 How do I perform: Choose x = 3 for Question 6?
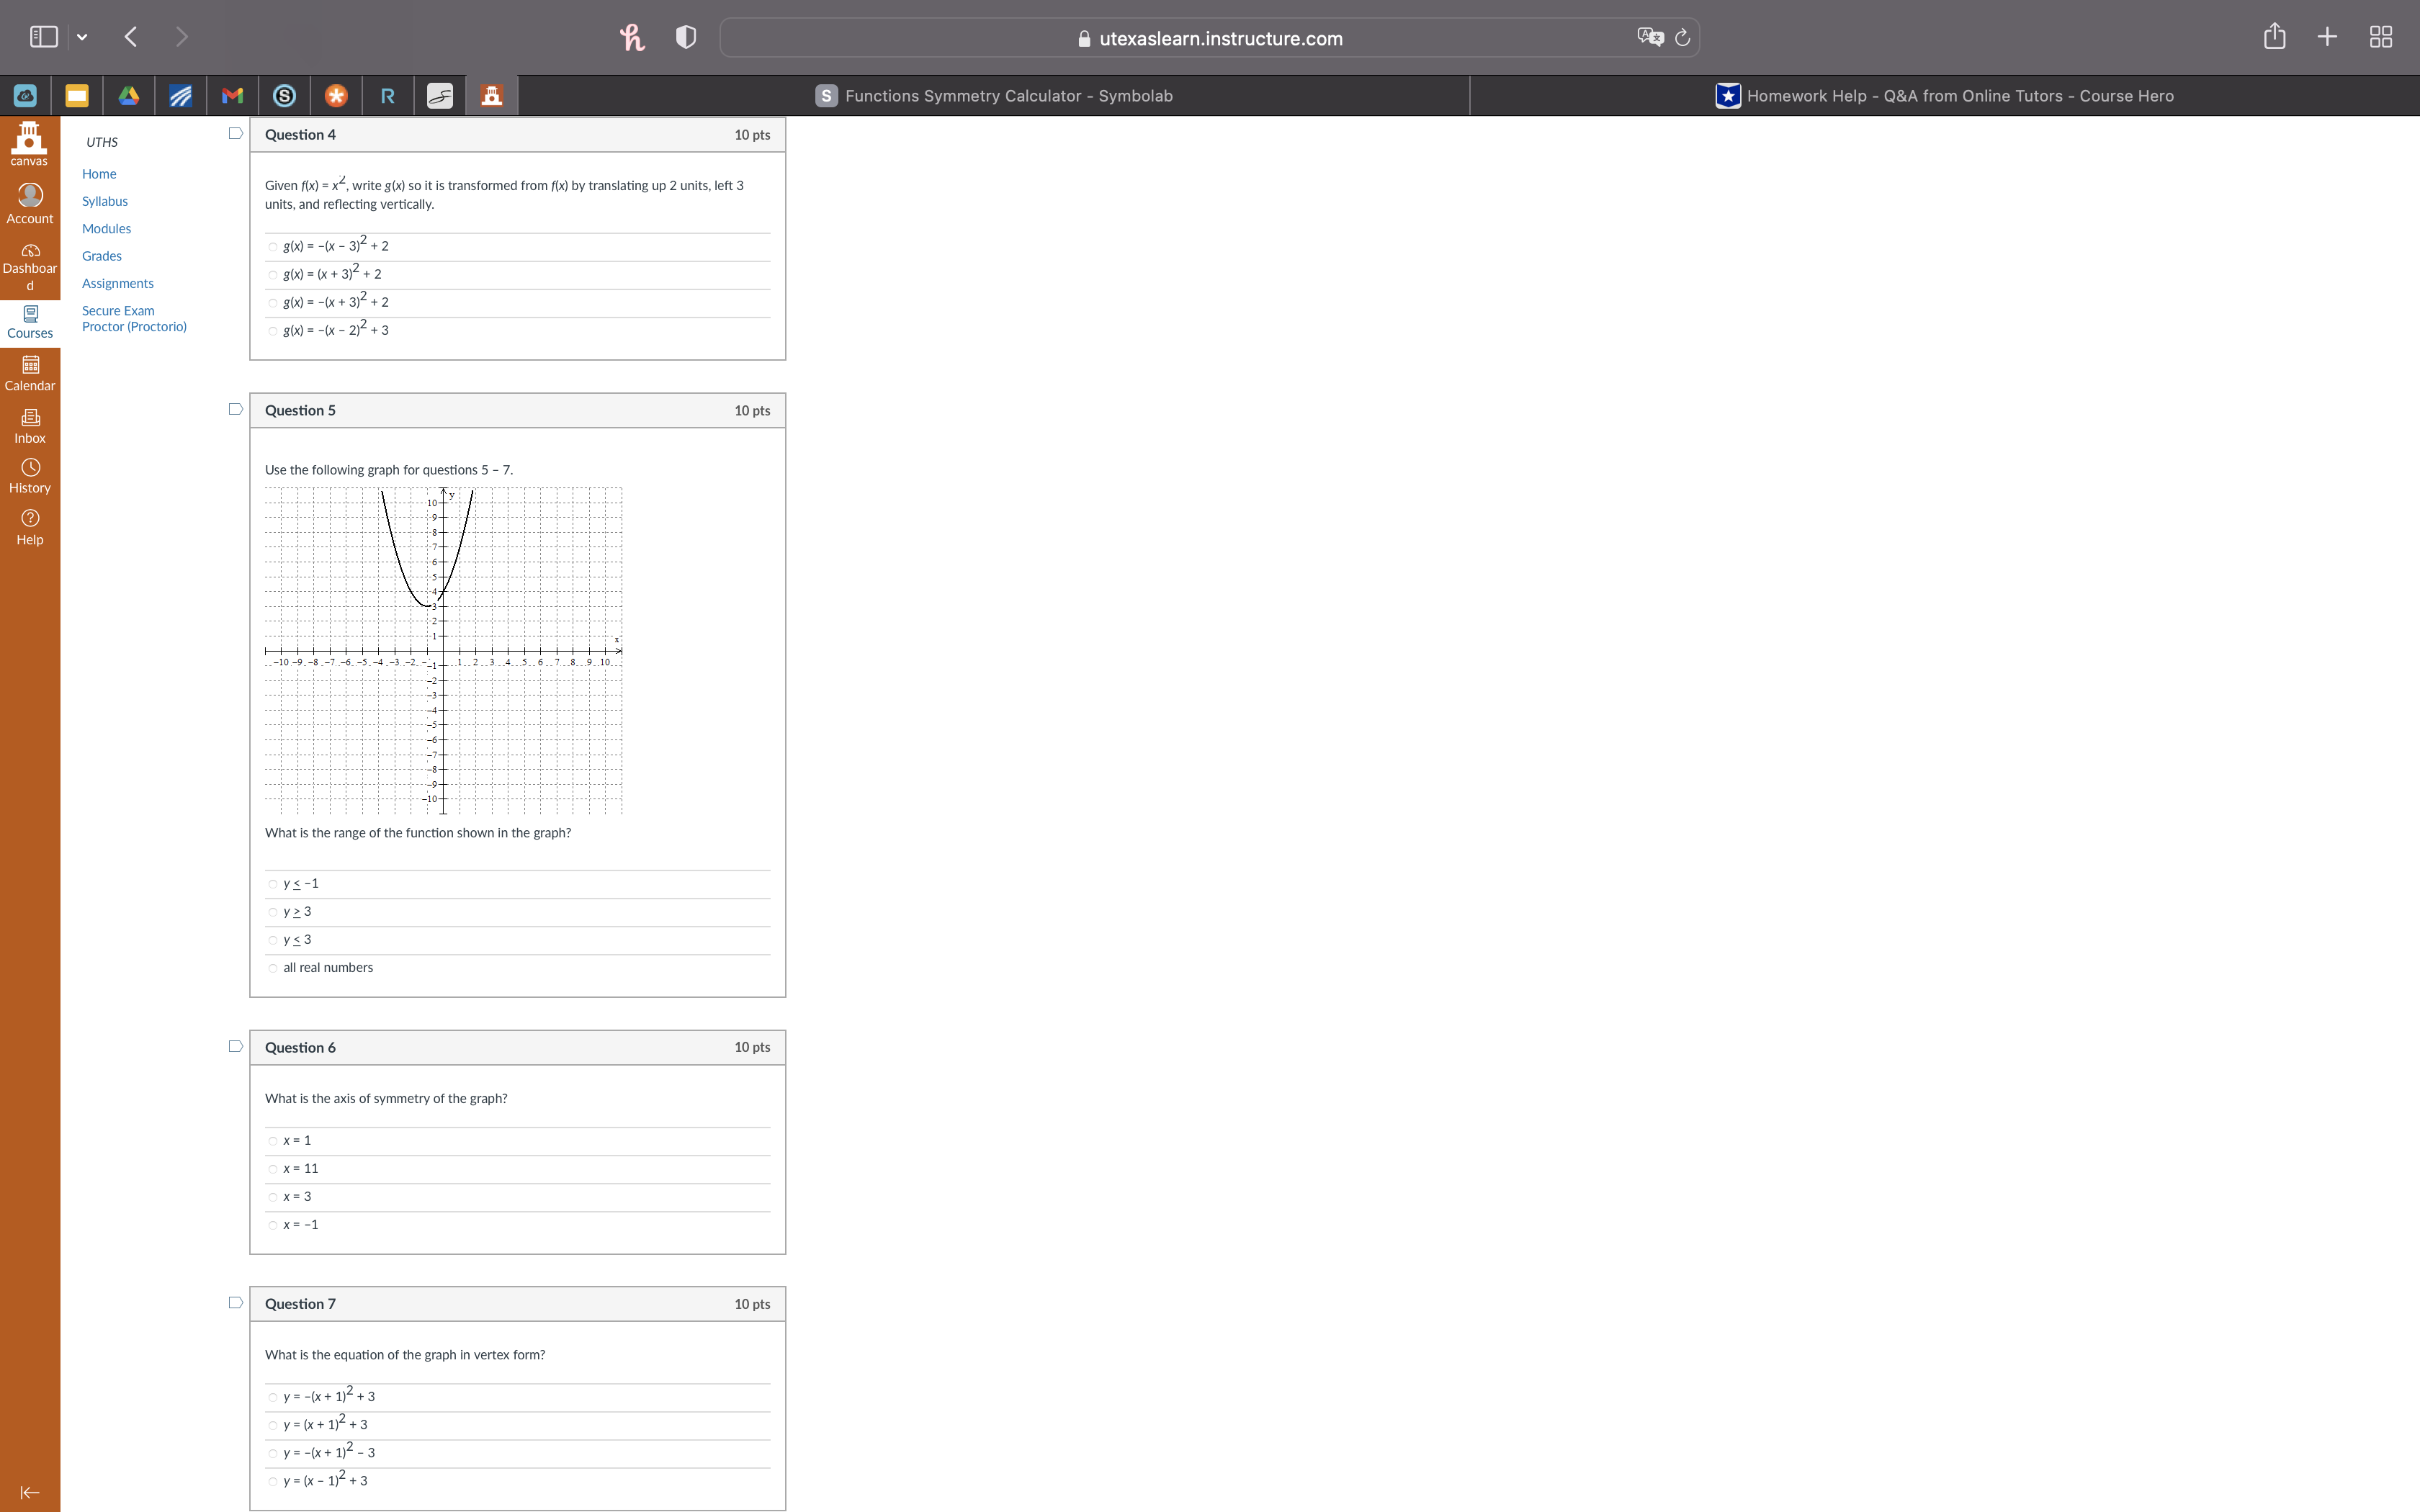[x=273, y=1197]
